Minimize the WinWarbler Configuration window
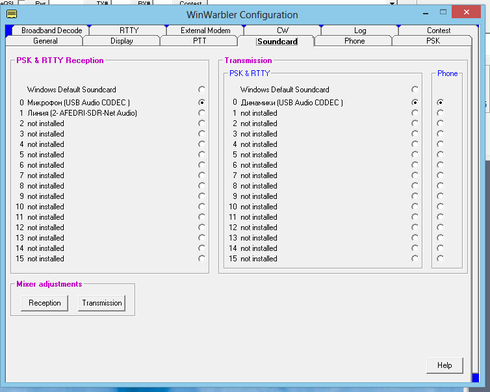 [x=426, y=13]
